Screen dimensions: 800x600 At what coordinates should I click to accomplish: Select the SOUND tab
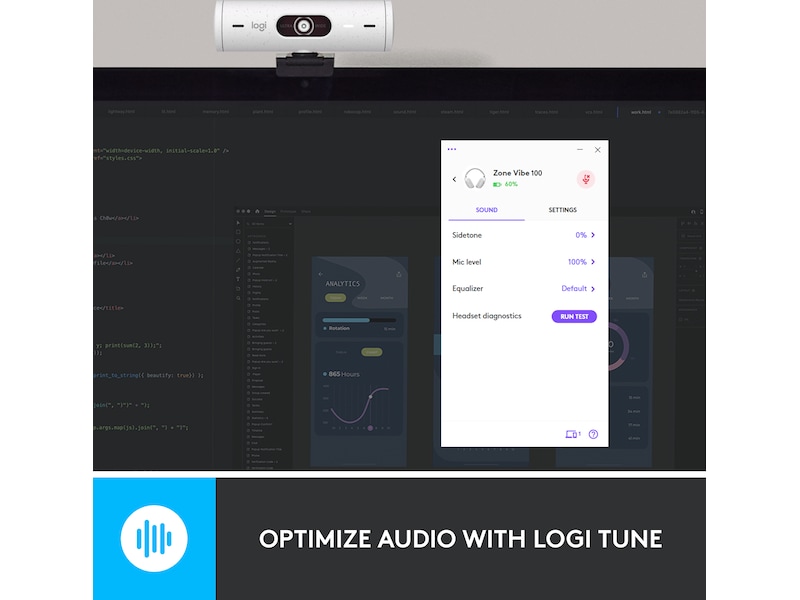[x=487, y=210]
